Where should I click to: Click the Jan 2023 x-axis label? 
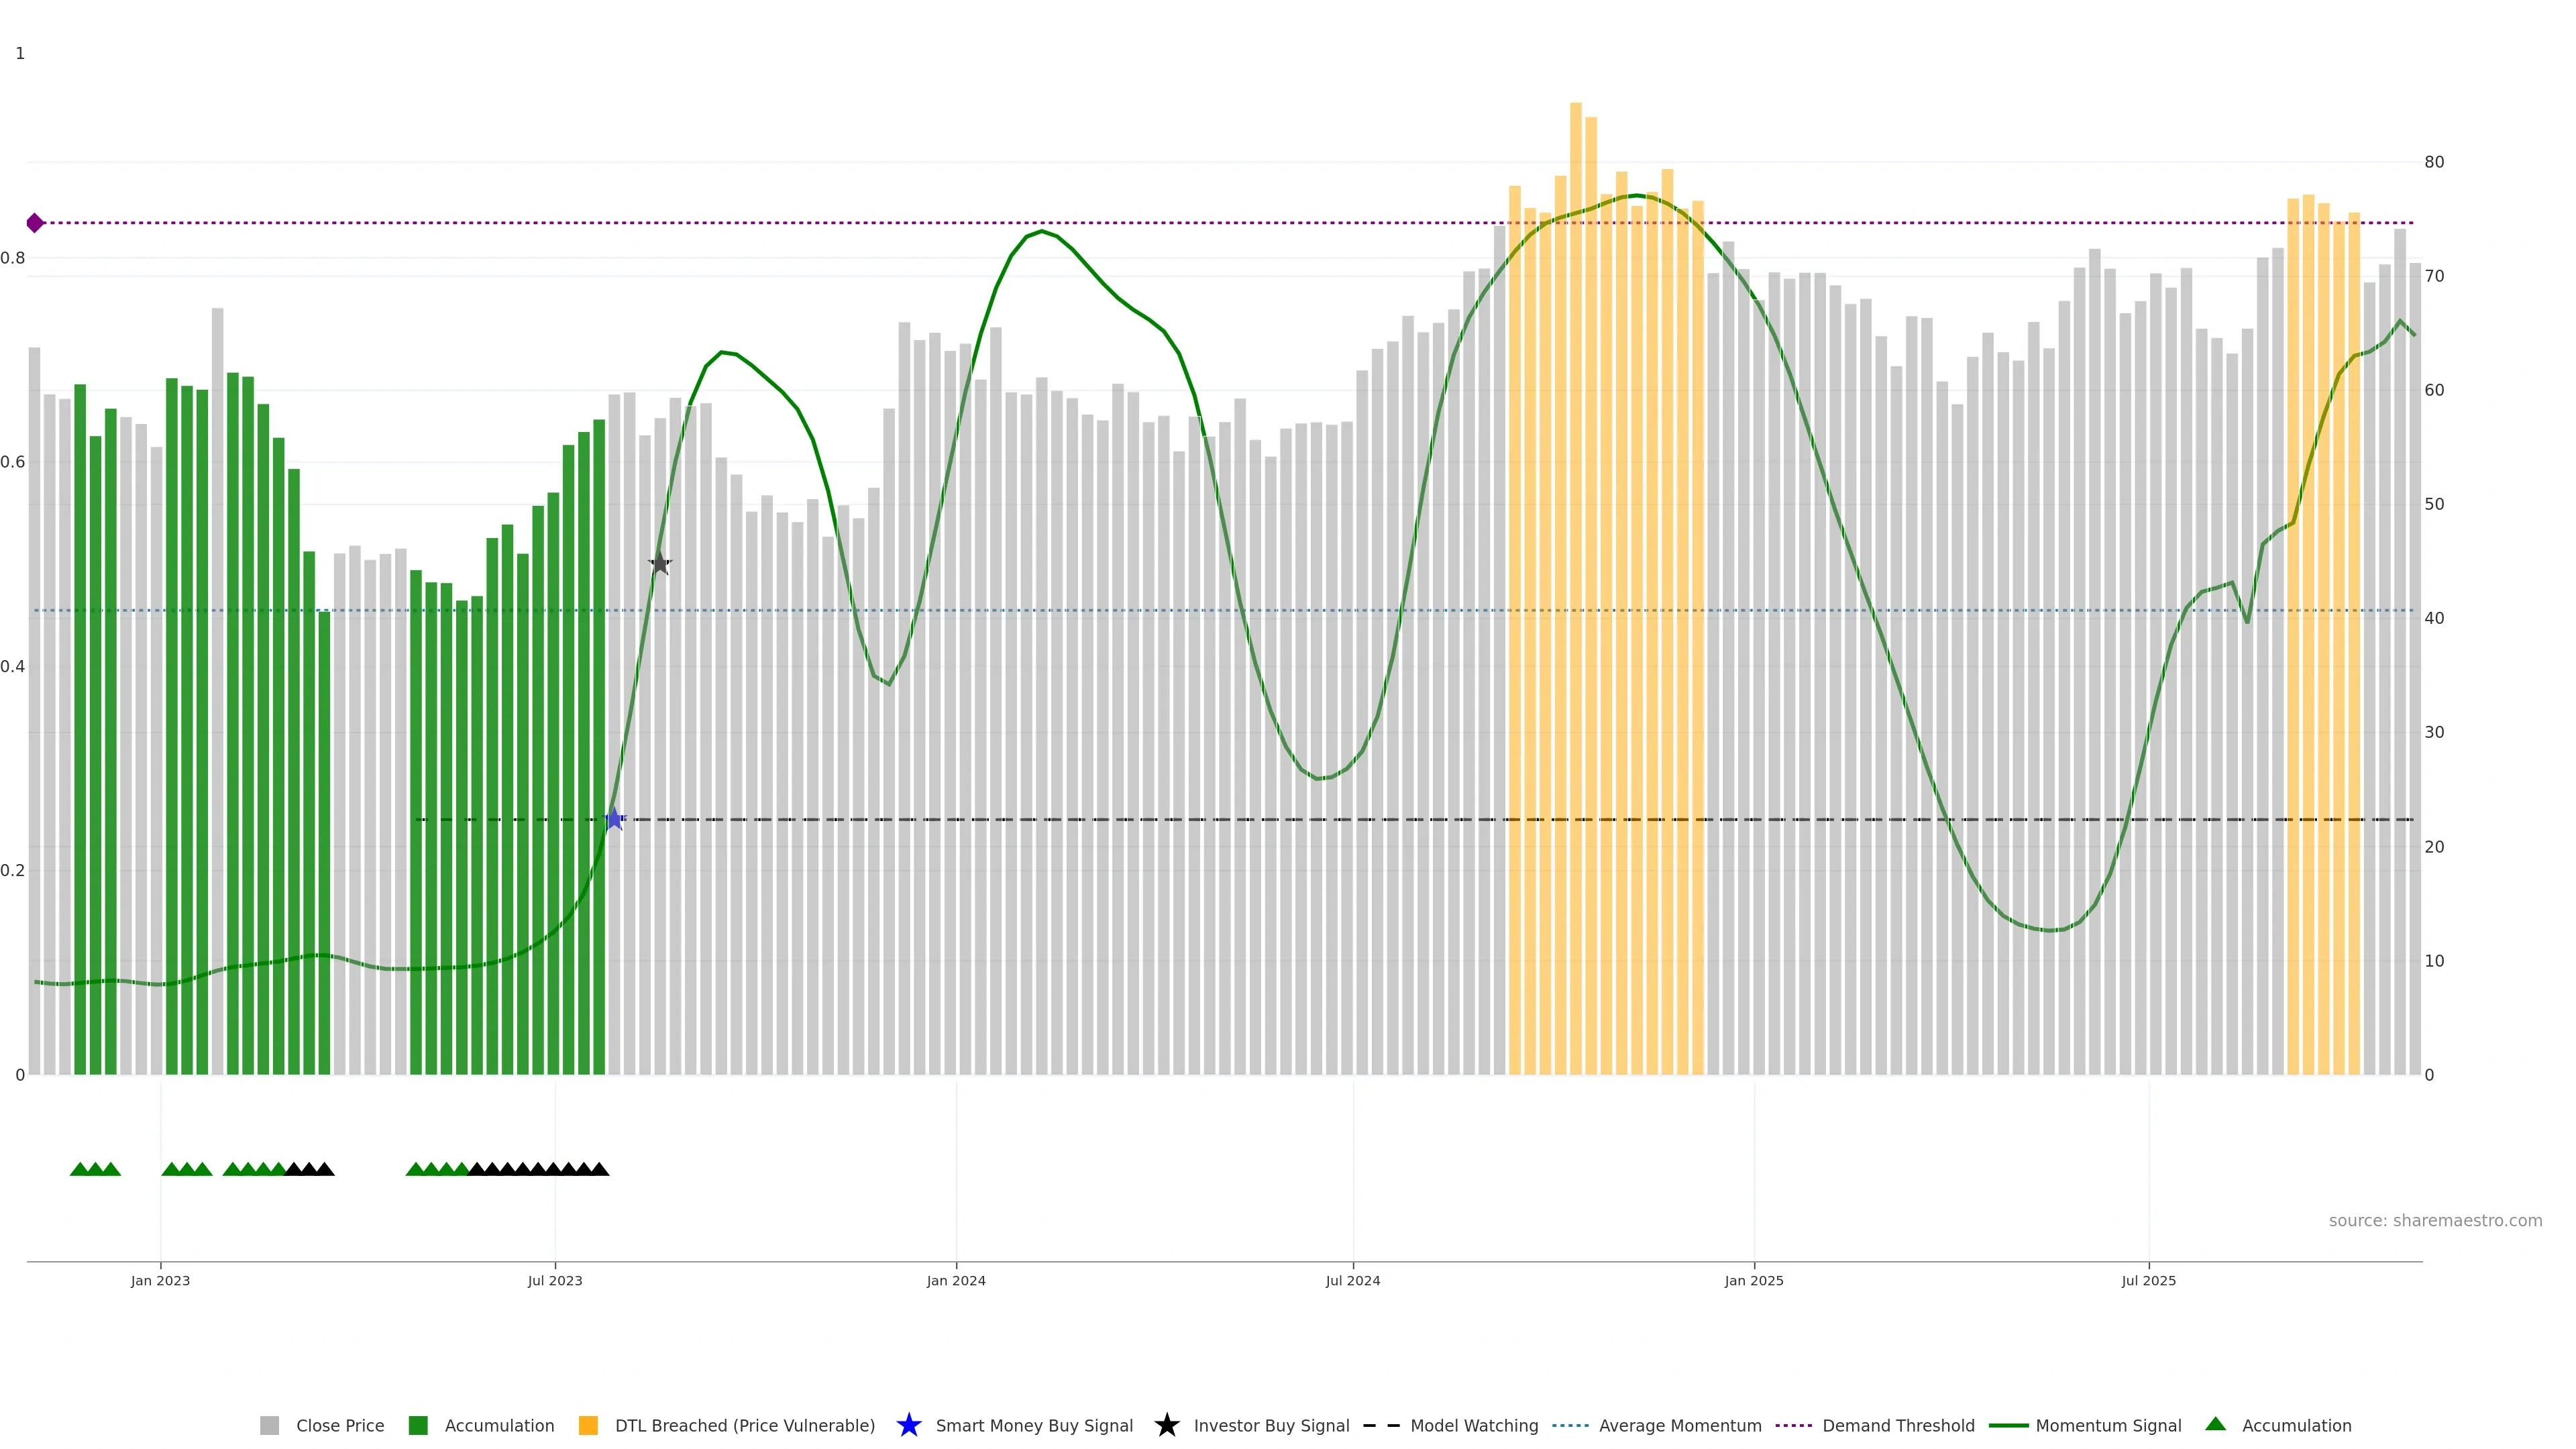(160, 1280)
